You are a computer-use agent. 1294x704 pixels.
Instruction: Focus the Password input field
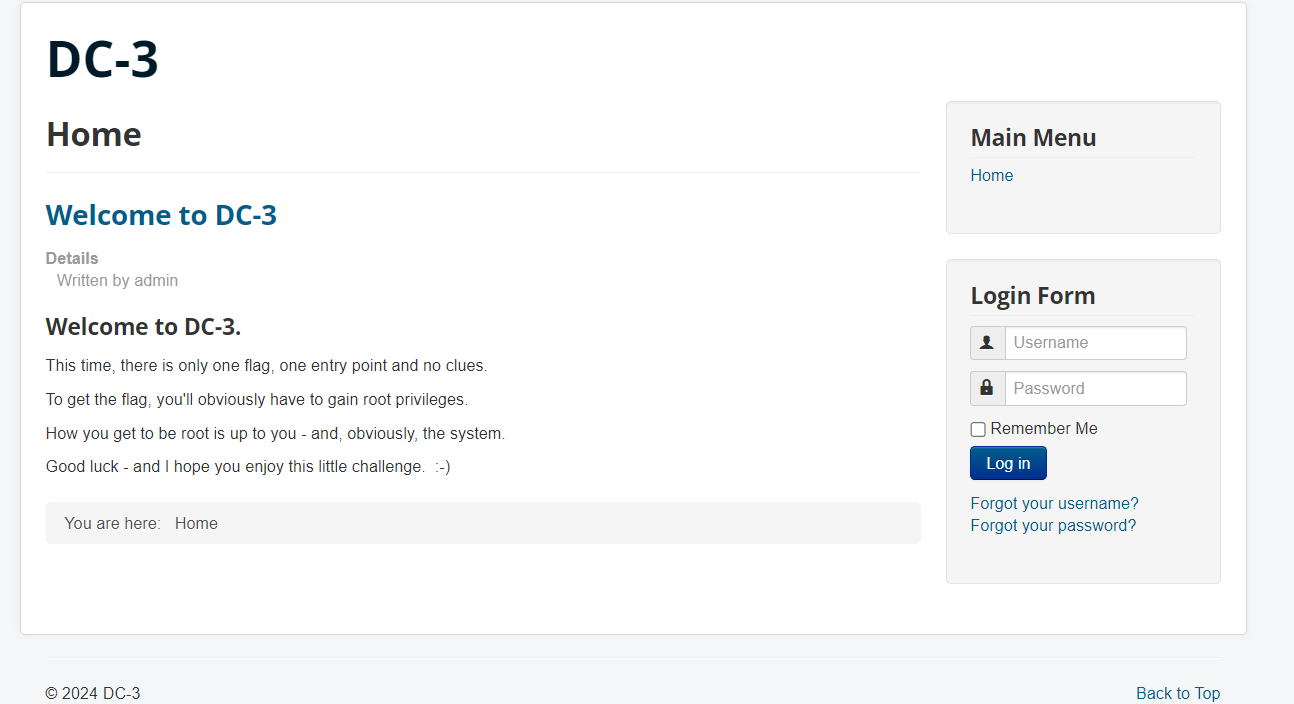[x=1096, y=388]
